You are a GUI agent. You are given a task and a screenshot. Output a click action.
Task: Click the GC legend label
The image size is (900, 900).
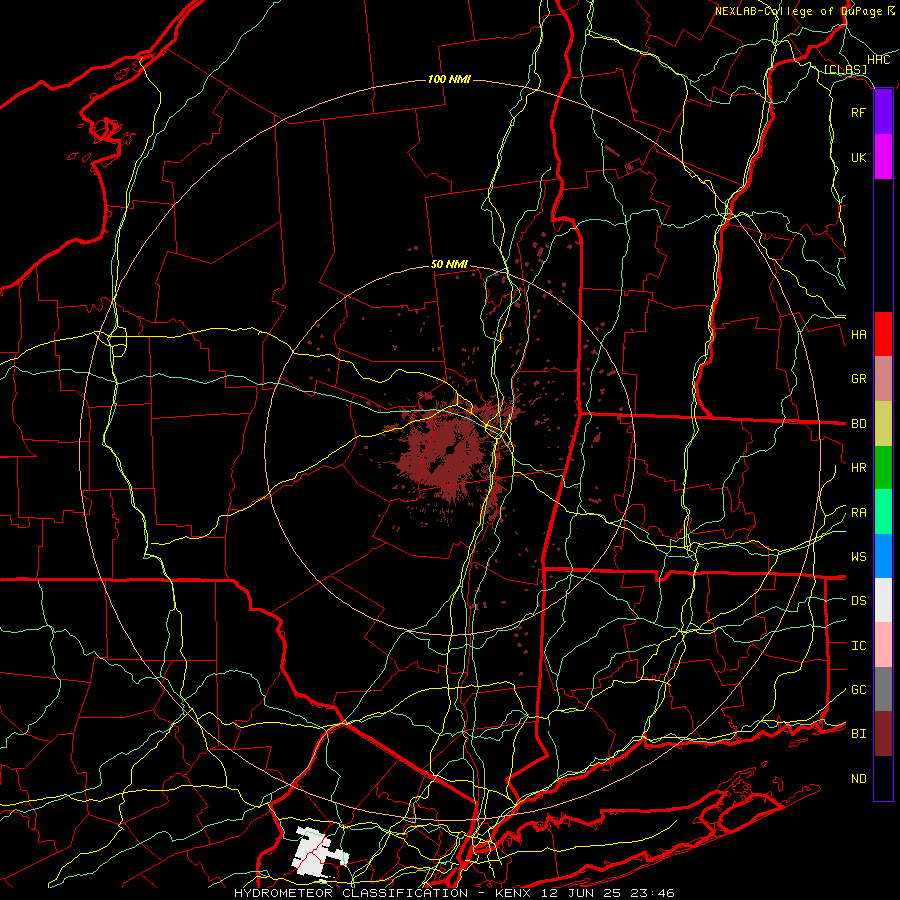tap(858, 690)
